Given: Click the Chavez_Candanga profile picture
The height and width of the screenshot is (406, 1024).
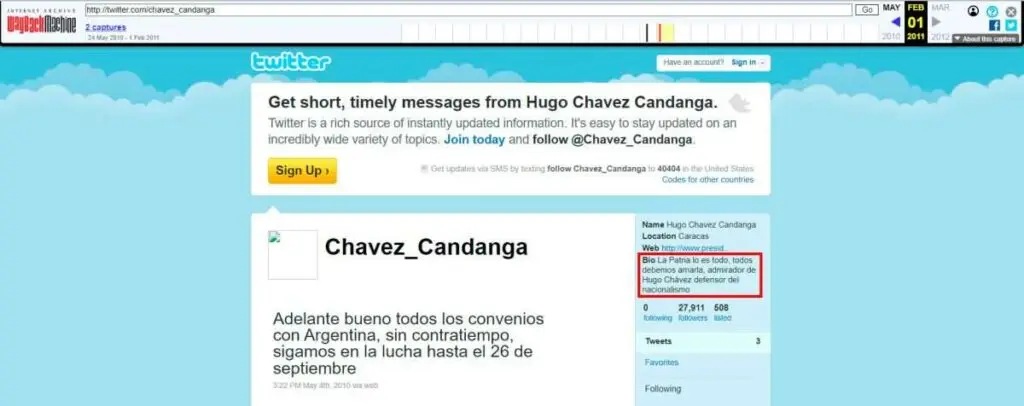Looking at the screenshot, I should pos(292,255).
